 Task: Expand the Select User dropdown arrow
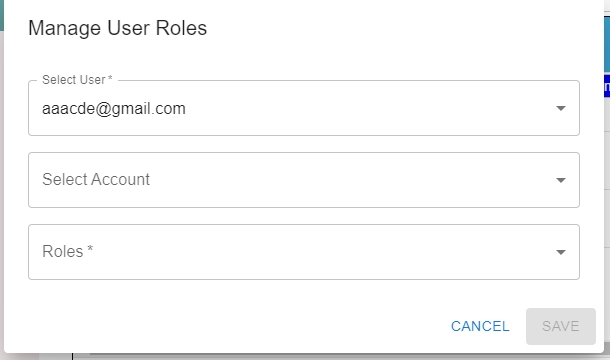[x=561, y=108]
